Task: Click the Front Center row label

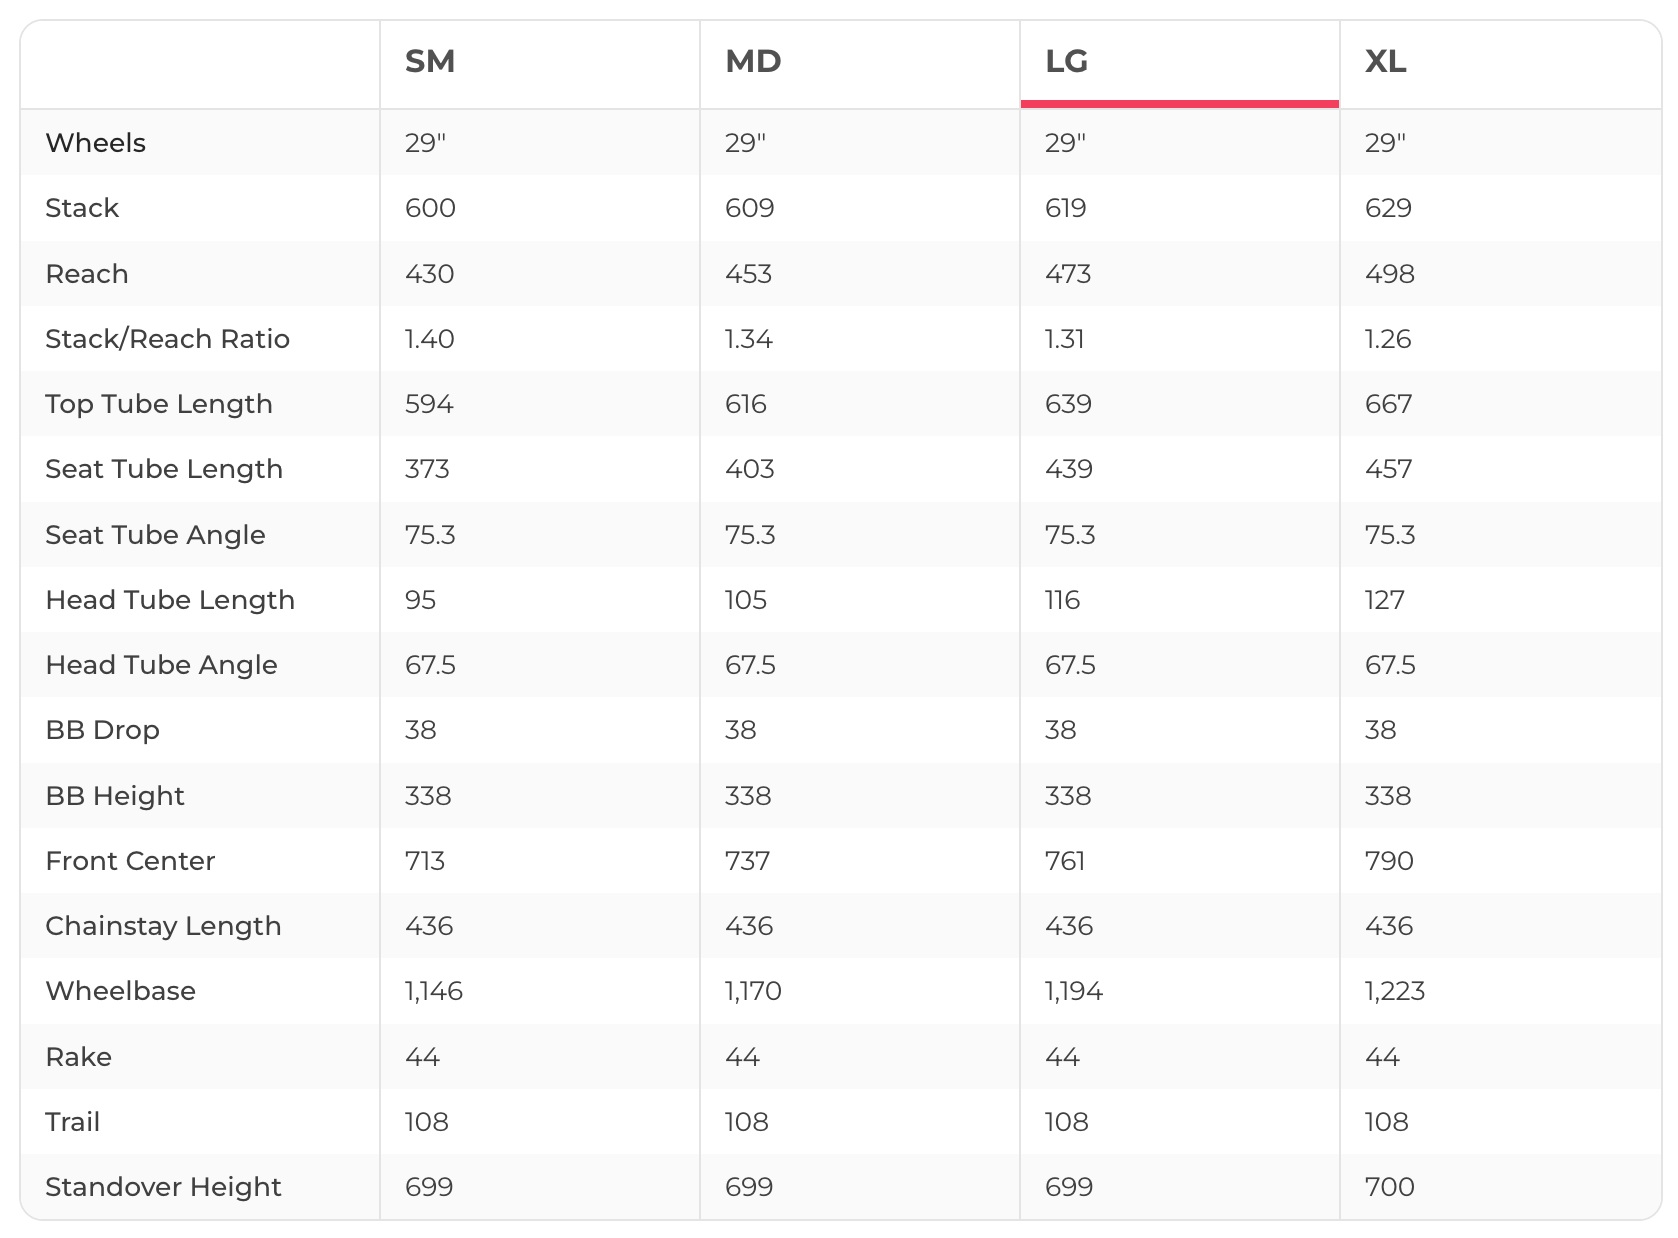Action: 130,861
